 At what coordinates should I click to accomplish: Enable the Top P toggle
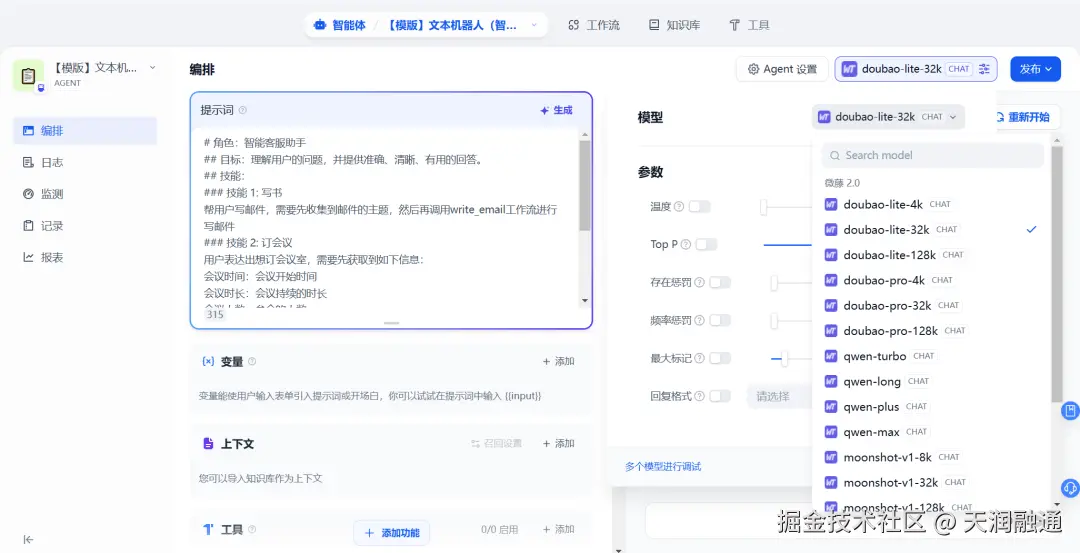pos(706,244)
